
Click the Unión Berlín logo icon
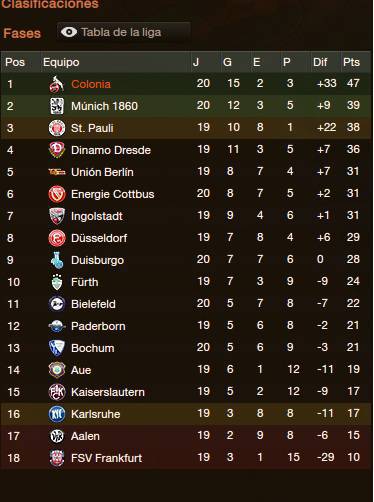pyautogui.click(x=57, y=172)
